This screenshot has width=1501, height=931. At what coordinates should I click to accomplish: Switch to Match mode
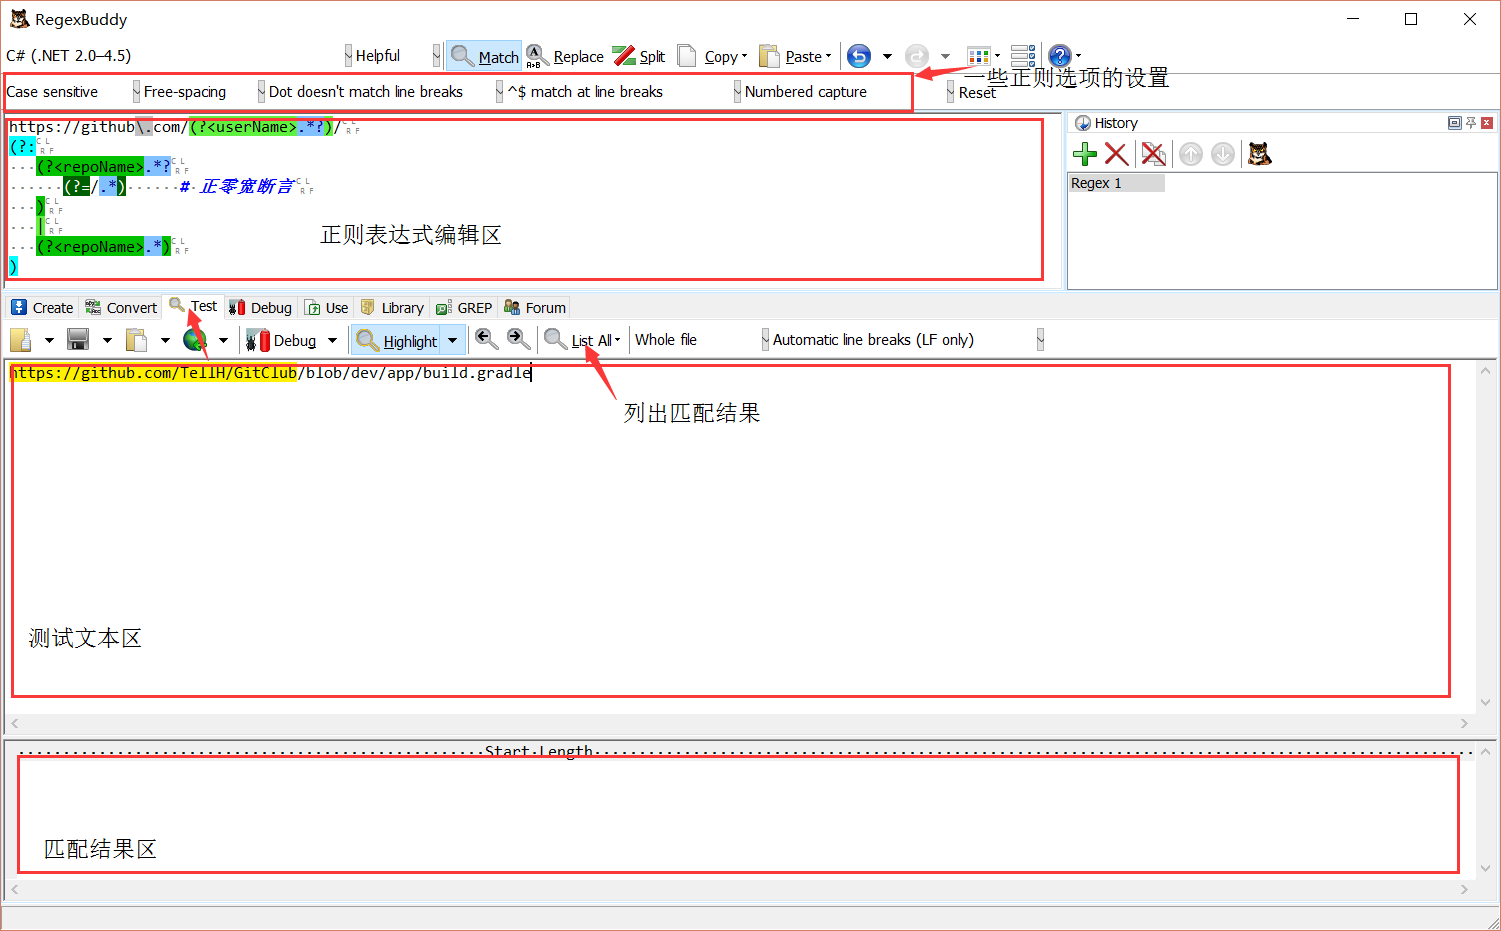point(484,56)
